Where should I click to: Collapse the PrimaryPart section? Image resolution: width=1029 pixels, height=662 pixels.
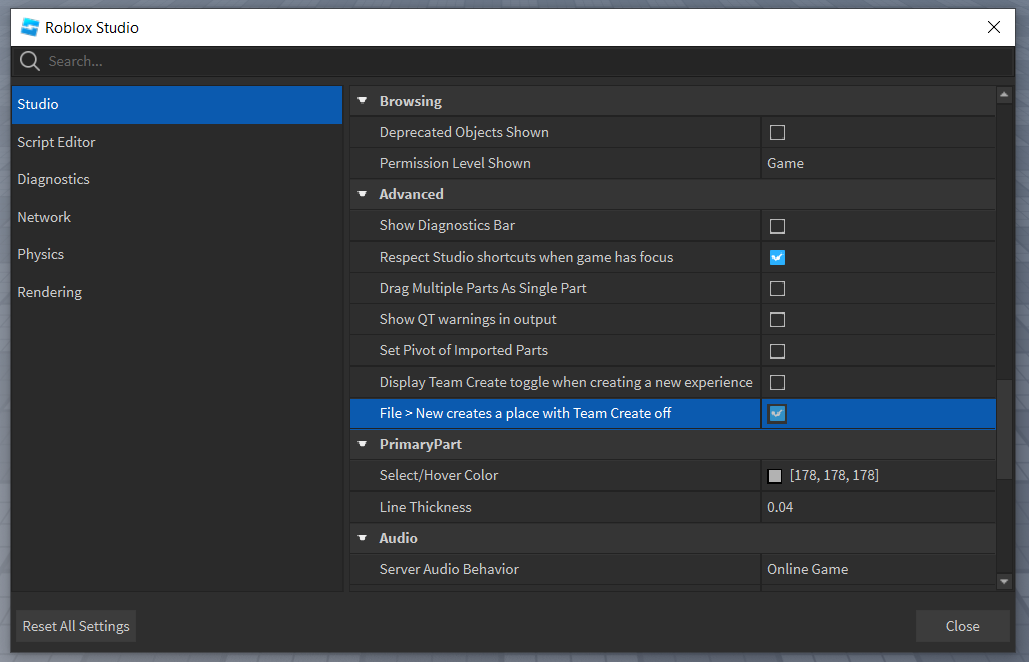pos(362,444)
